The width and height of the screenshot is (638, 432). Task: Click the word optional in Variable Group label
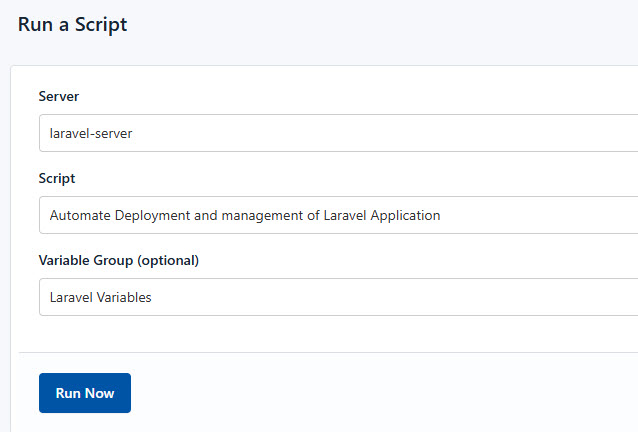point(167,260)
